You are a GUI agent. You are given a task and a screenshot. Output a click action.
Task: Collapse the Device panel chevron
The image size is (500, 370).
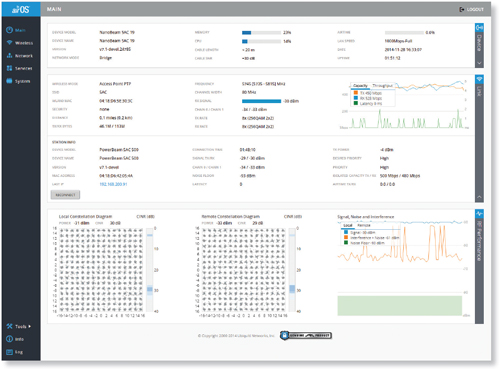479,63
